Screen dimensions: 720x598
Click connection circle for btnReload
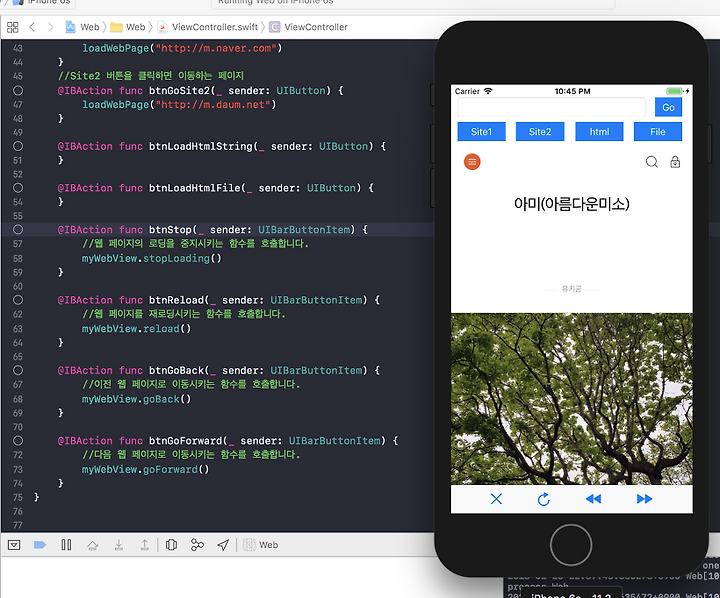pyautogui.click(x=18, y=300)
